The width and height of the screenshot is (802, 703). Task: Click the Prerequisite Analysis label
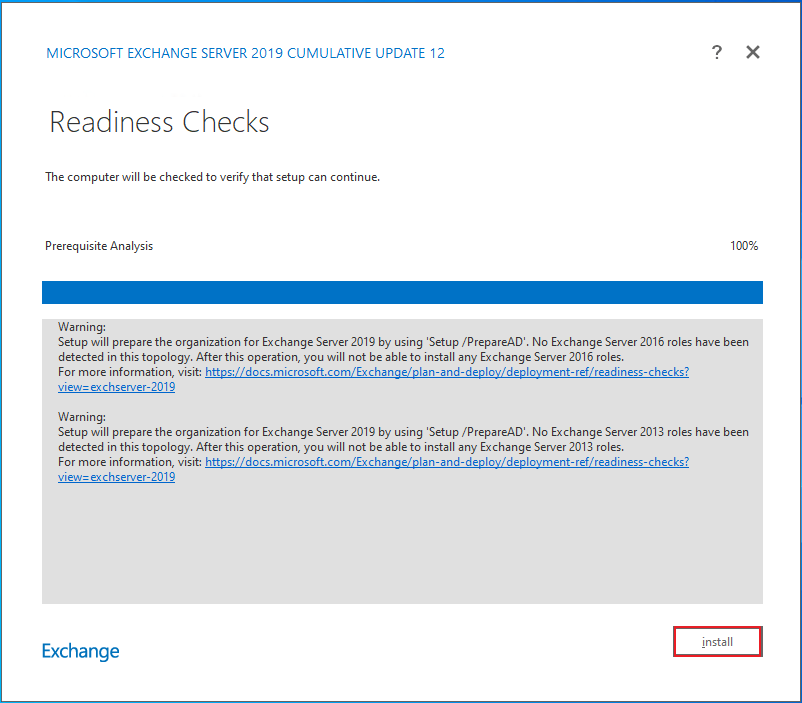(99, 246)
